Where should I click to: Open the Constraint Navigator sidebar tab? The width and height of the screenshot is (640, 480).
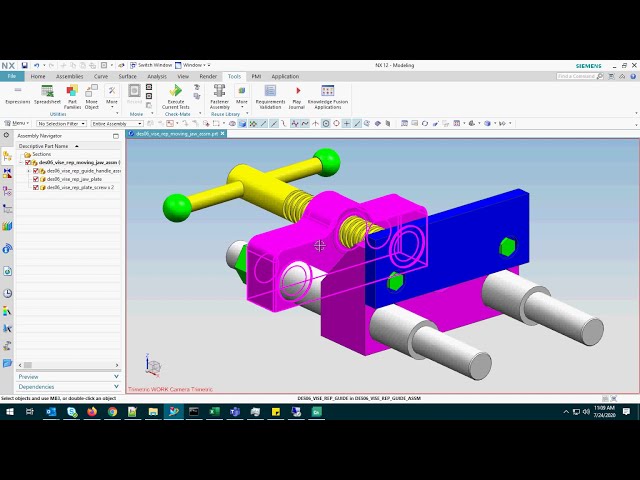tap(7, 173)
